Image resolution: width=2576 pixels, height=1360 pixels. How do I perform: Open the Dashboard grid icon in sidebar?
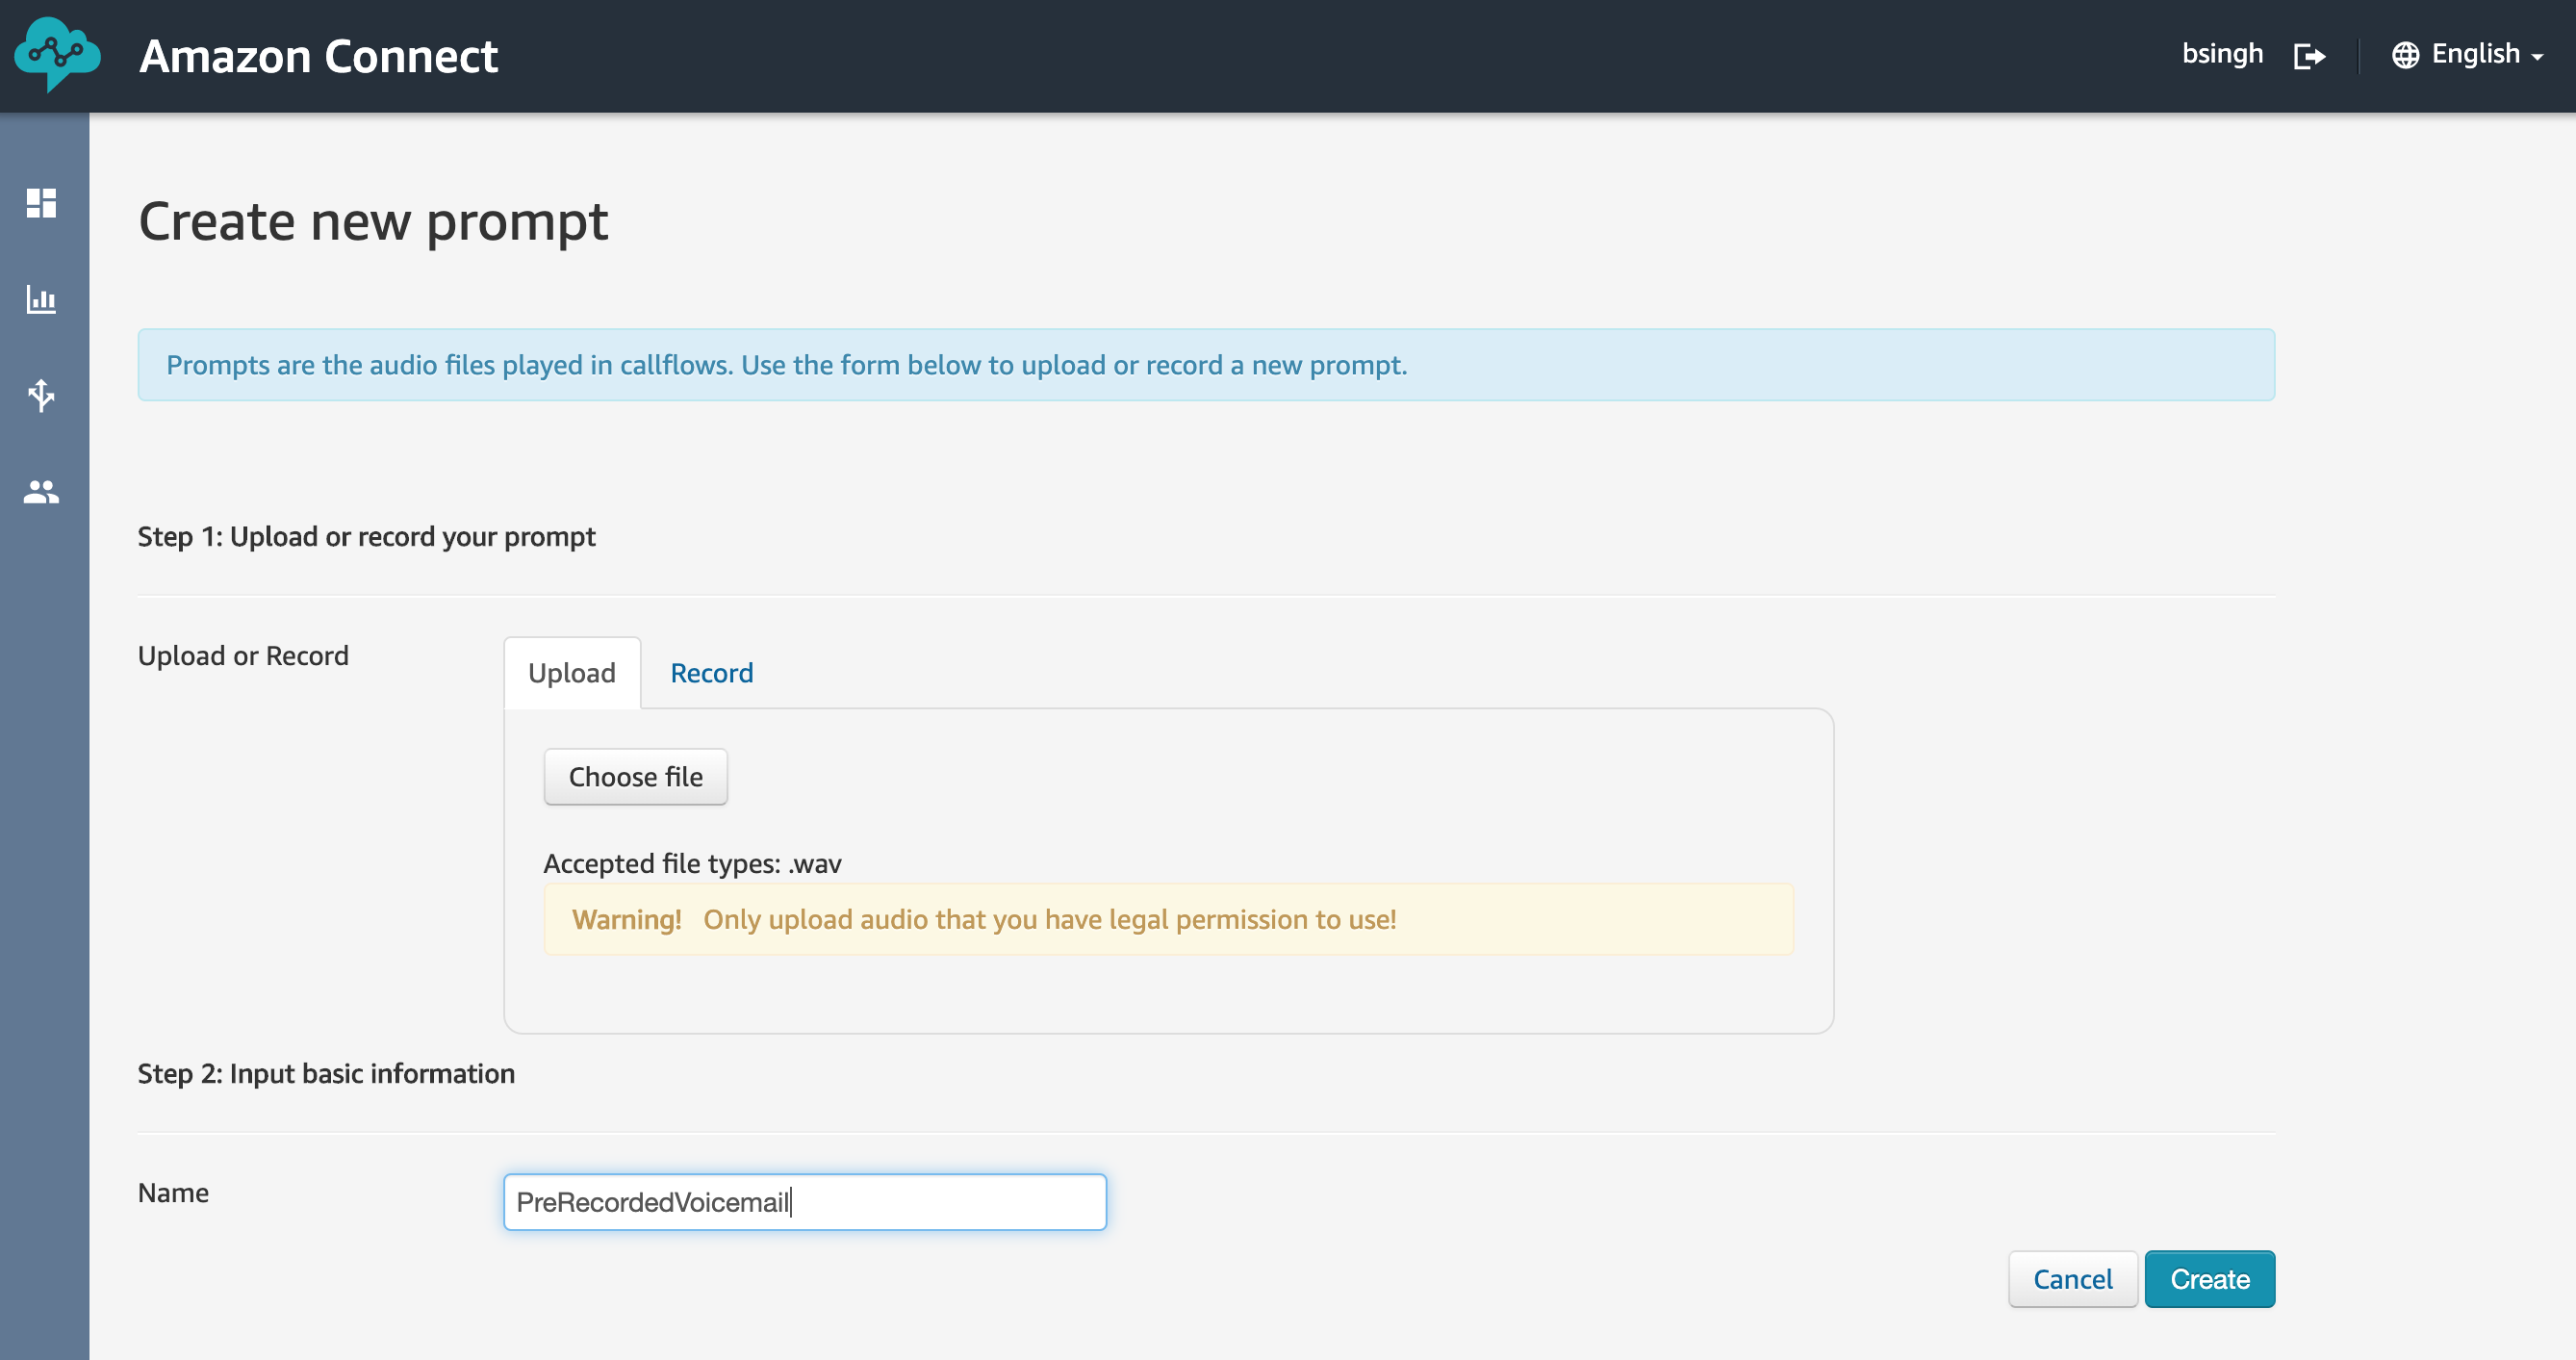[41, 203]
